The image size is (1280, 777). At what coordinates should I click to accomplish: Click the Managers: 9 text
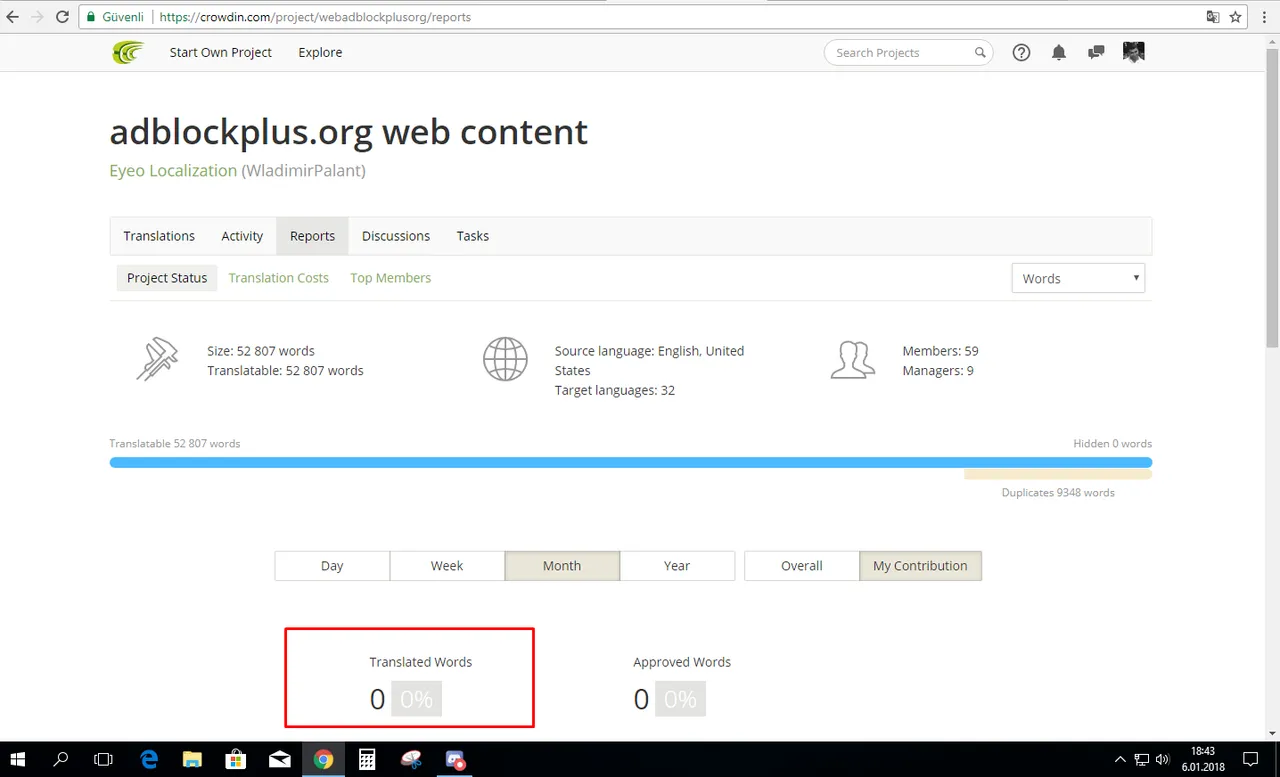pyautogui.click(x=938, y=370)
